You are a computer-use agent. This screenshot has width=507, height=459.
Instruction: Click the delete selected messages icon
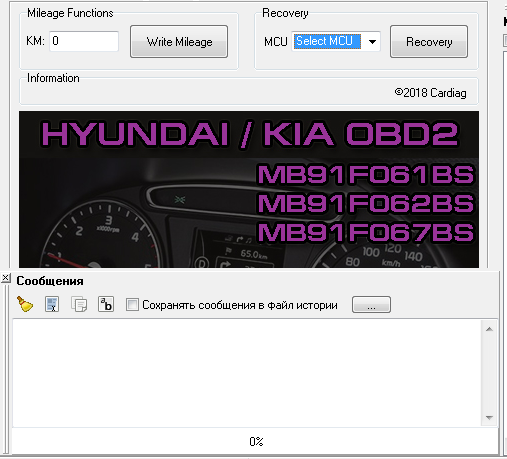(x=52, y=304)
